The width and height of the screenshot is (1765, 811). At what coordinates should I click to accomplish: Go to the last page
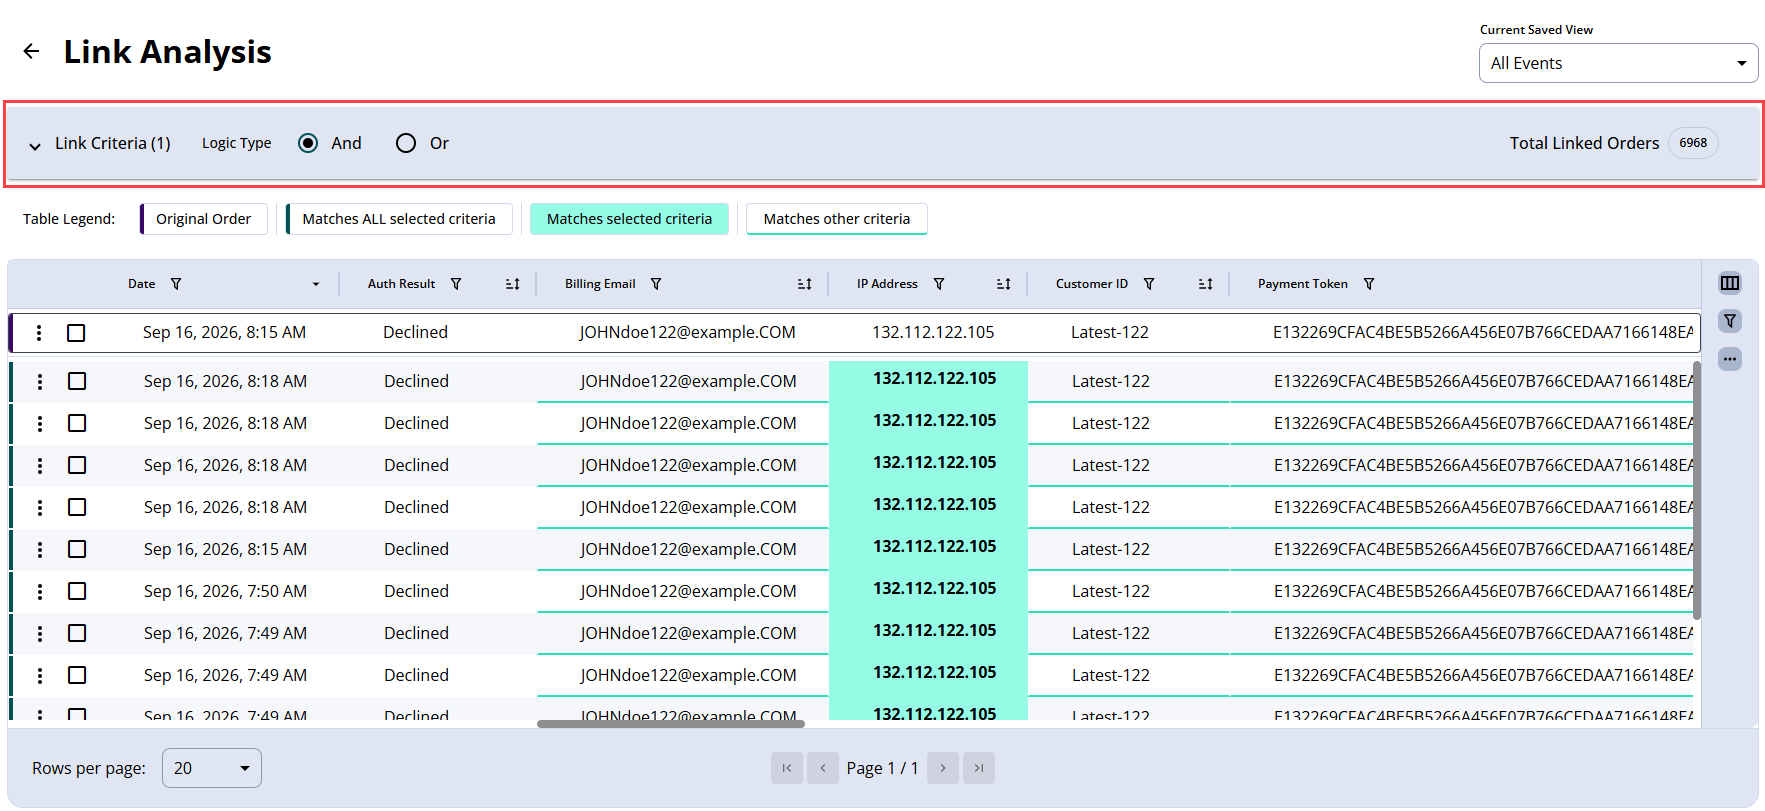pyautogui.click(x=979, y=768)
